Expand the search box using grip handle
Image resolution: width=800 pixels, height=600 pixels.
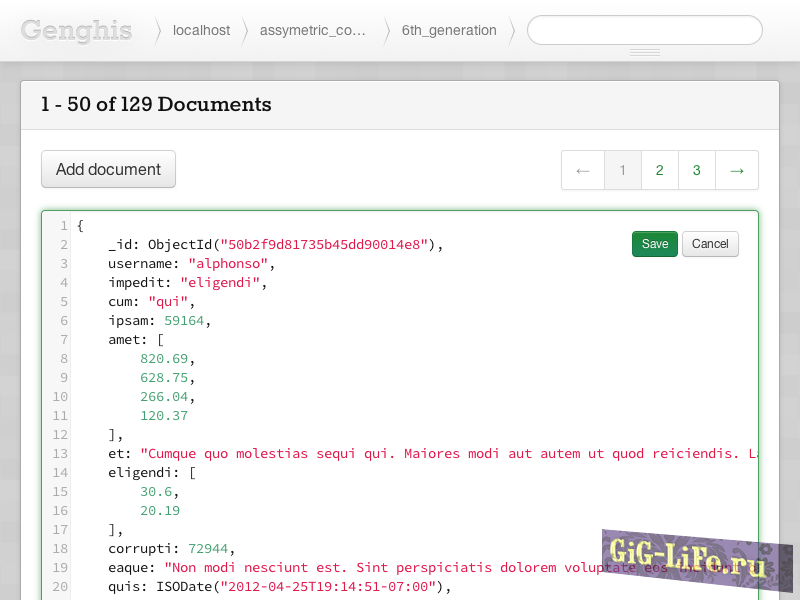645,51
